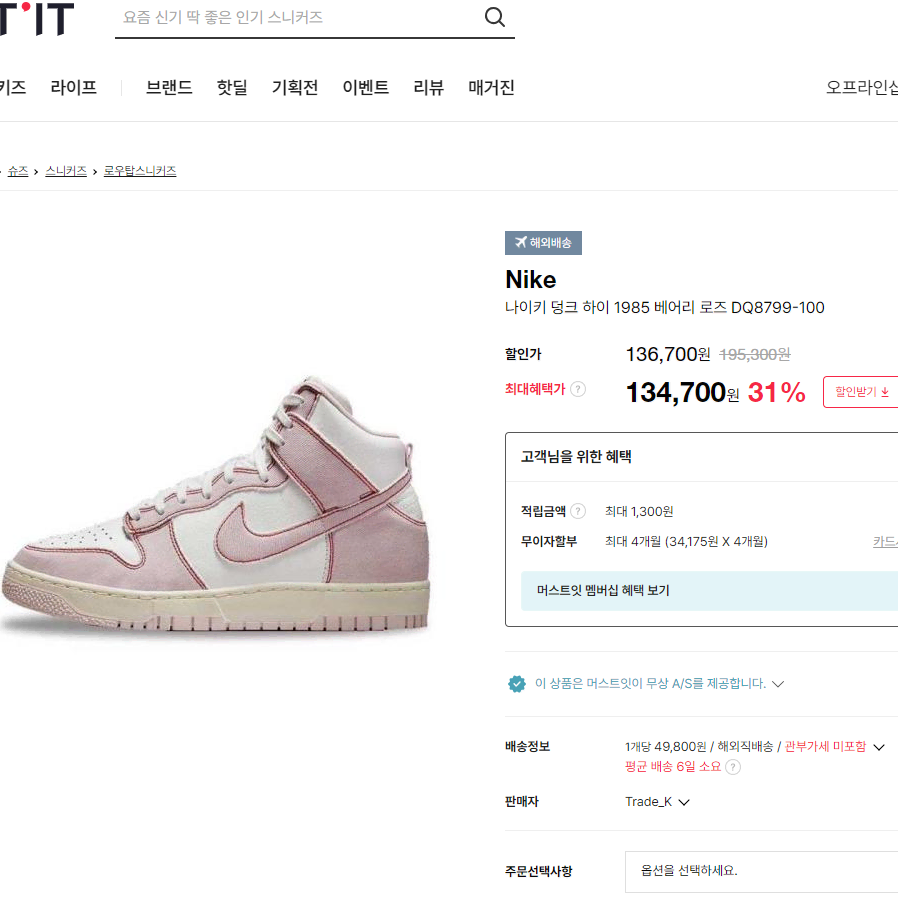Expand the 배송정보 shipping details chevron
Screen dimensions: 898x898
(x=879, y=747)
